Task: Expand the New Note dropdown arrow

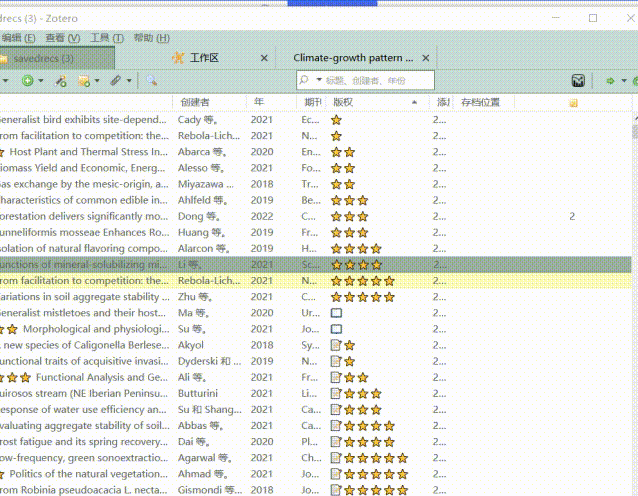Action: pyautogui.click(x=97, y=81)
